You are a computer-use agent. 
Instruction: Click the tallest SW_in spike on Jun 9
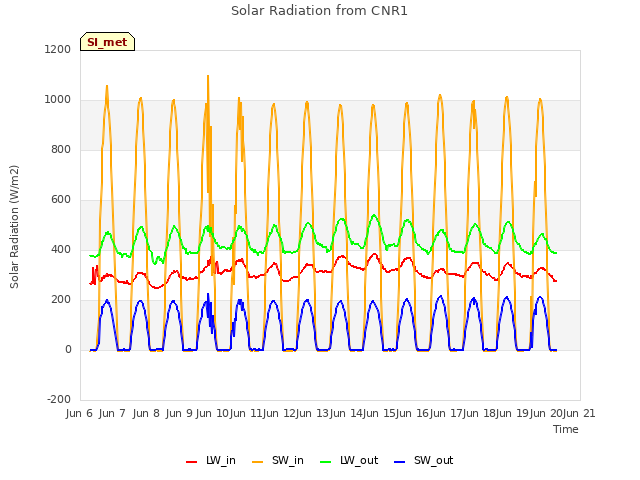[208, 76]
